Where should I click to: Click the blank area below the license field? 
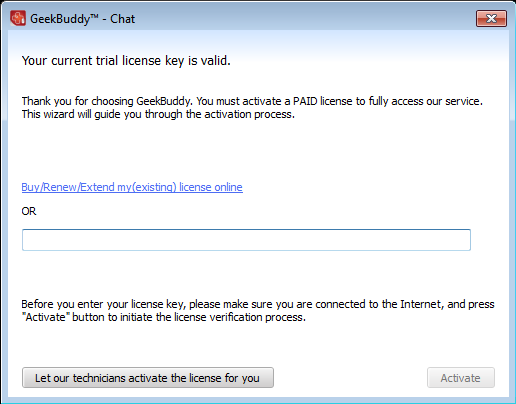coord(246,272)
